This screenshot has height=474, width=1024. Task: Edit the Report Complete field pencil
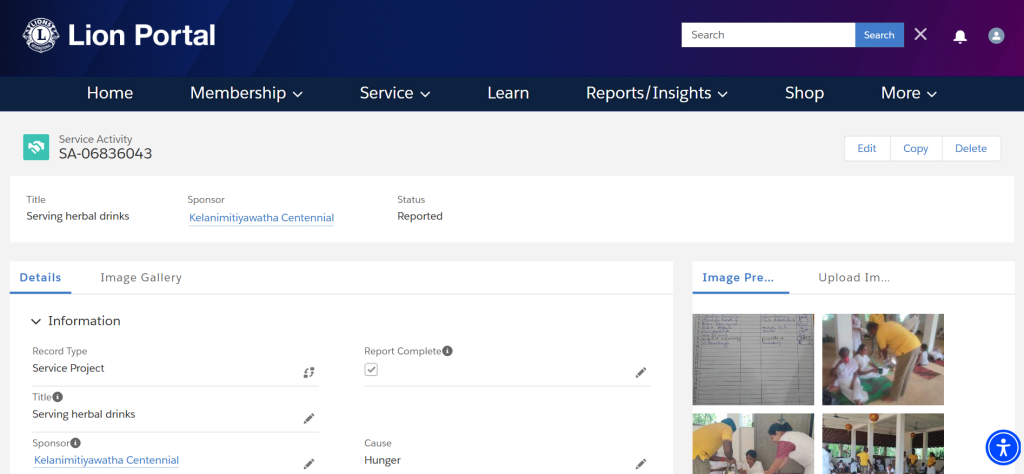(x=641, y=372)
